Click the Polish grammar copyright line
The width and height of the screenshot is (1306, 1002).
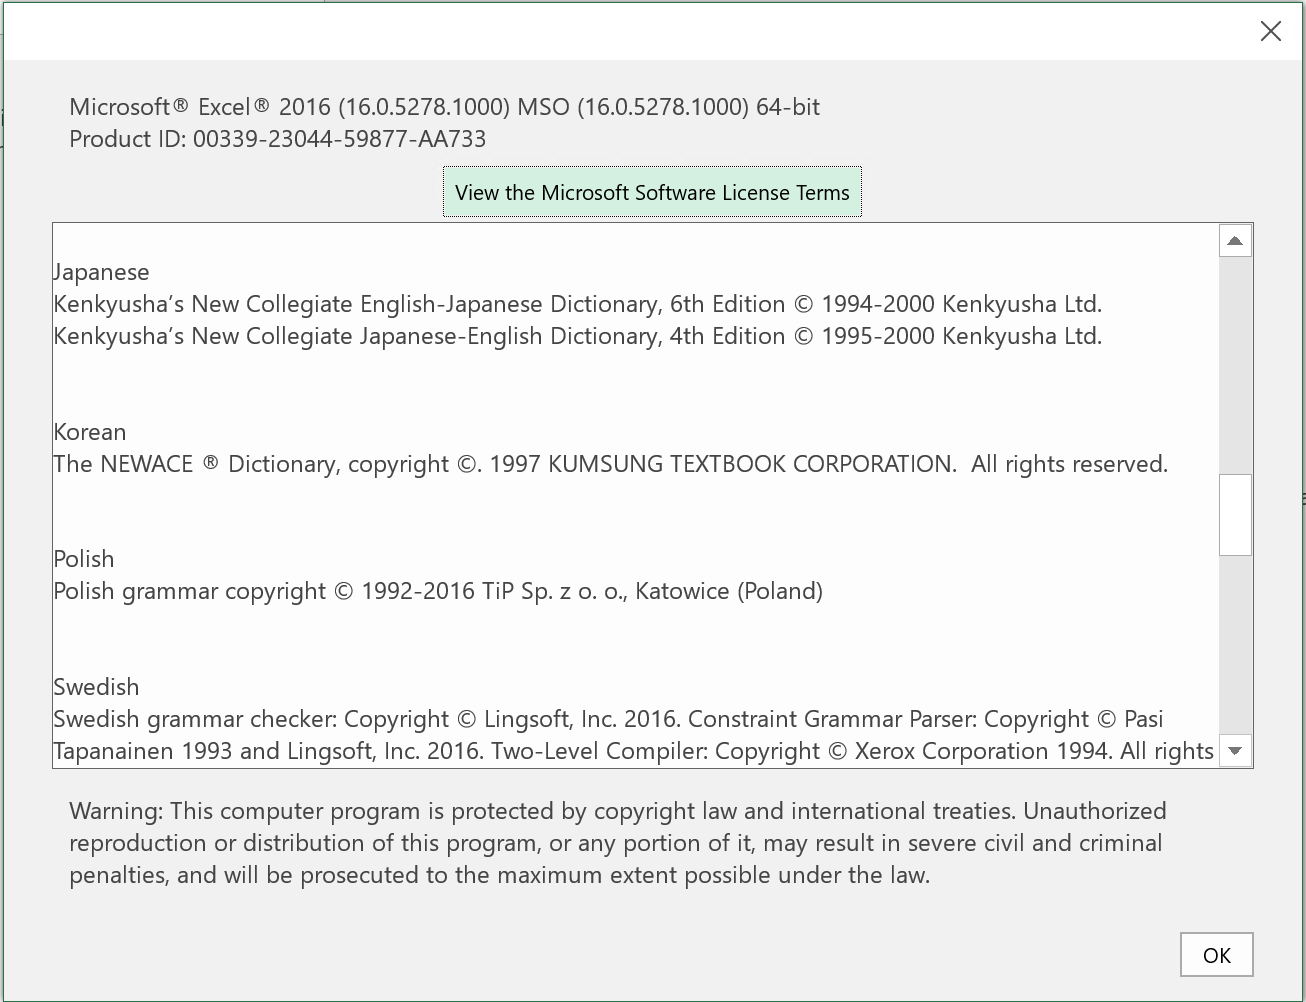[x=438, y=591]
